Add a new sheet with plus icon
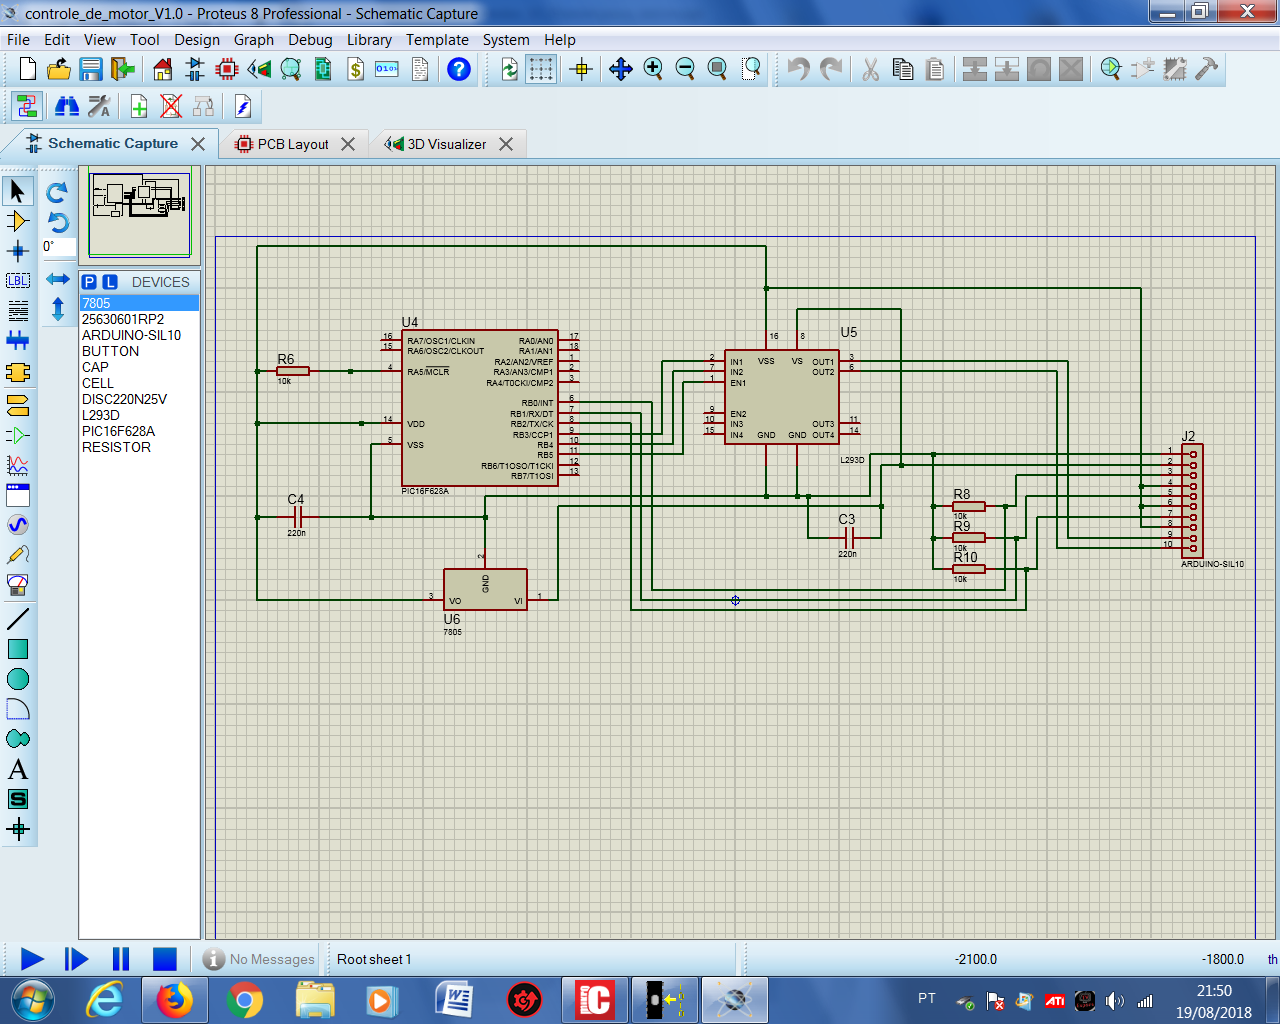 139,106
